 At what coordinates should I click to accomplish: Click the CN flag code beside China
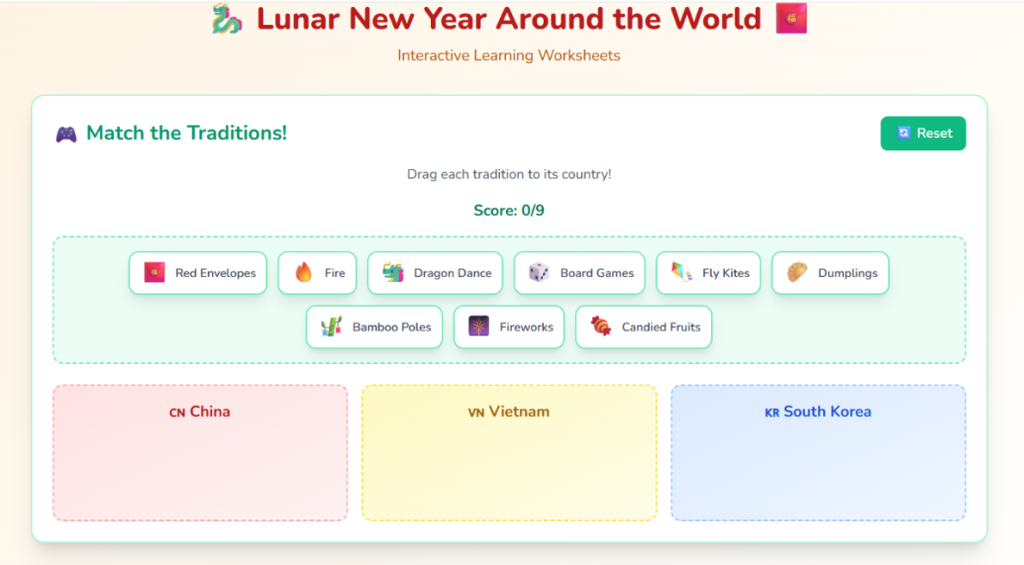(x=177, y=413)
